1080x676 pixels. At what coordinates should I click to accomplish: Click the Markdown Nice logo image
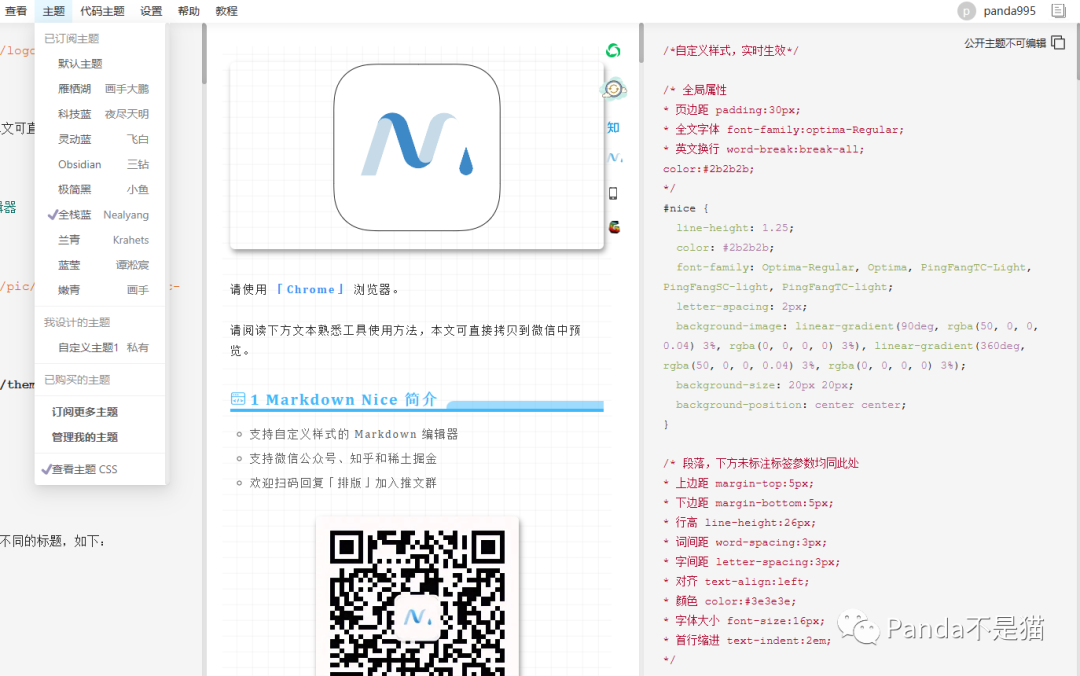[x=417, y=147]
